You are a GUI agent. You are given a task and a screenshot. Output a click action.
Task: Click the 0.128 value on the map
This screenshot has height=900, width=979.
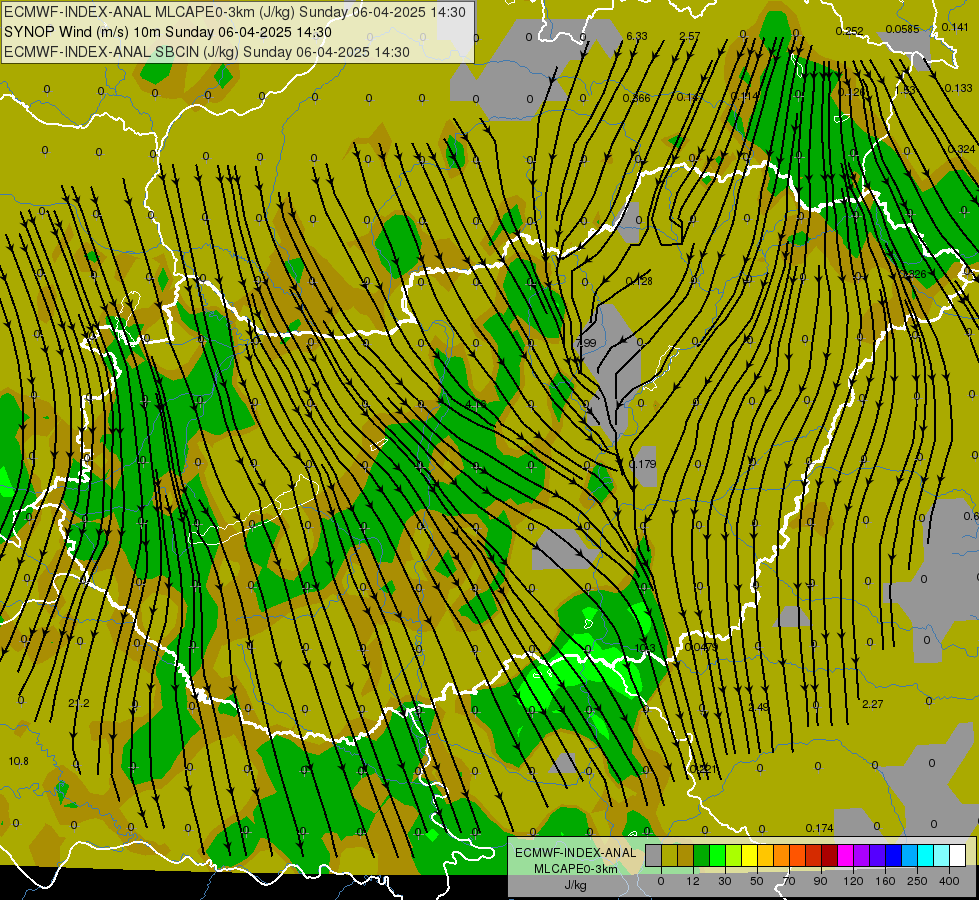click(x=639, y=281)
